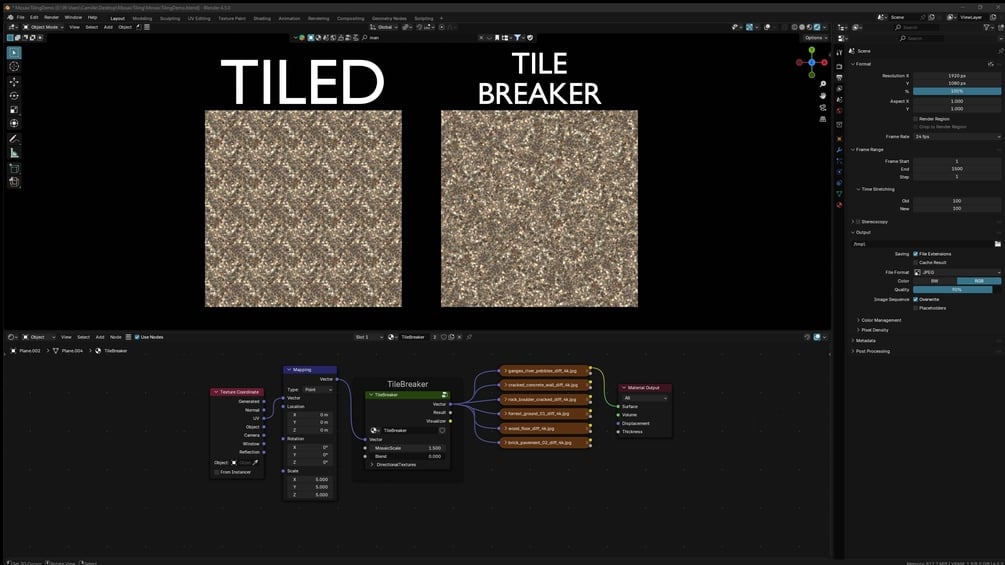The height and width of the screenshot is (565, 1005).
Task: Choose the Measure tool
Action: coord(14,153)
